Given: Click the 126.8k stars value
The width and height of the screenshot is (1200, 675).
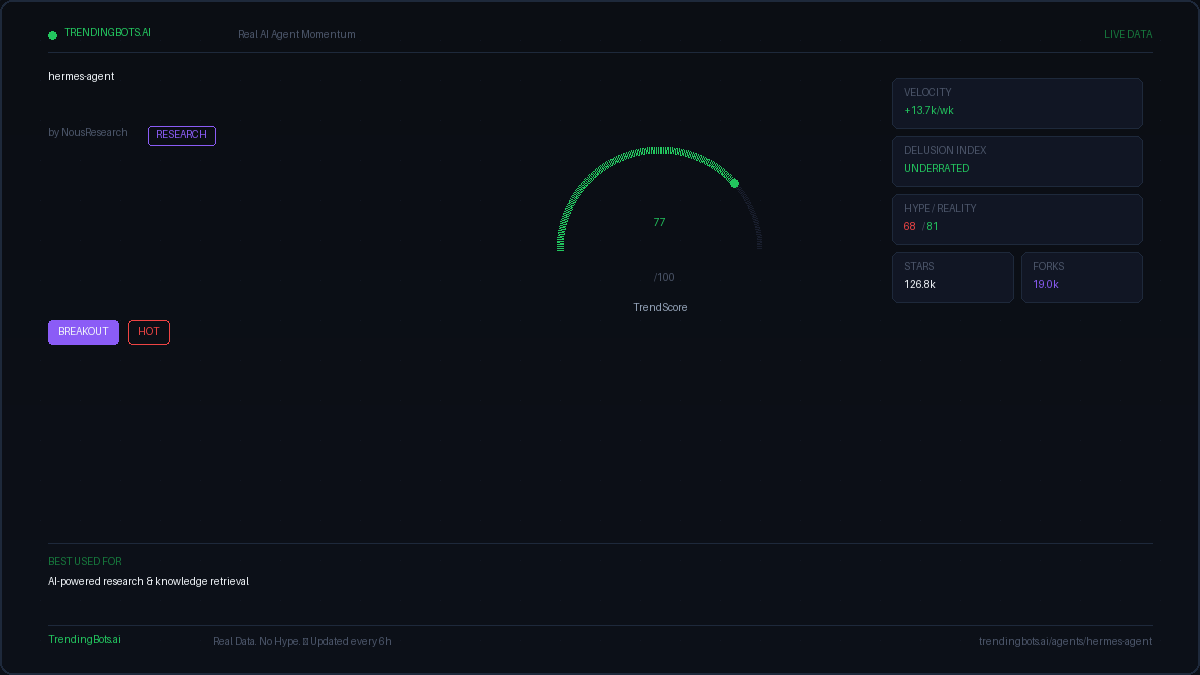Looking at the screenshot, I should coord(920,285).
